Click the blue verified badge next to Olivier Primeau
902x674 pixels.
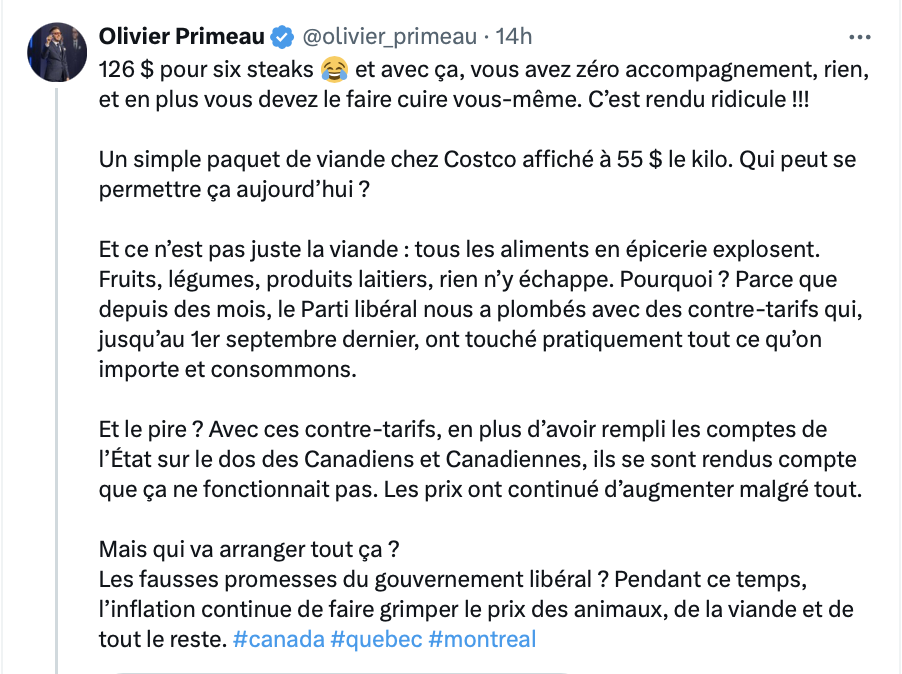pos(282,37)
